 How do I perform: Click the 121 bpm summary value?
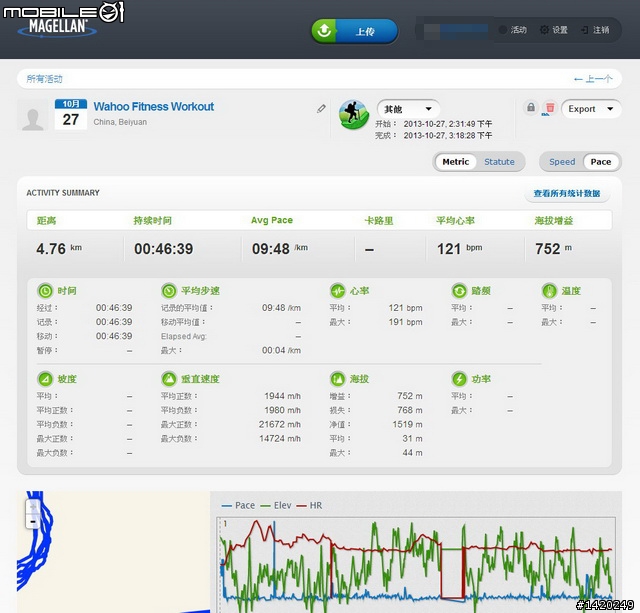coord(460,249)
